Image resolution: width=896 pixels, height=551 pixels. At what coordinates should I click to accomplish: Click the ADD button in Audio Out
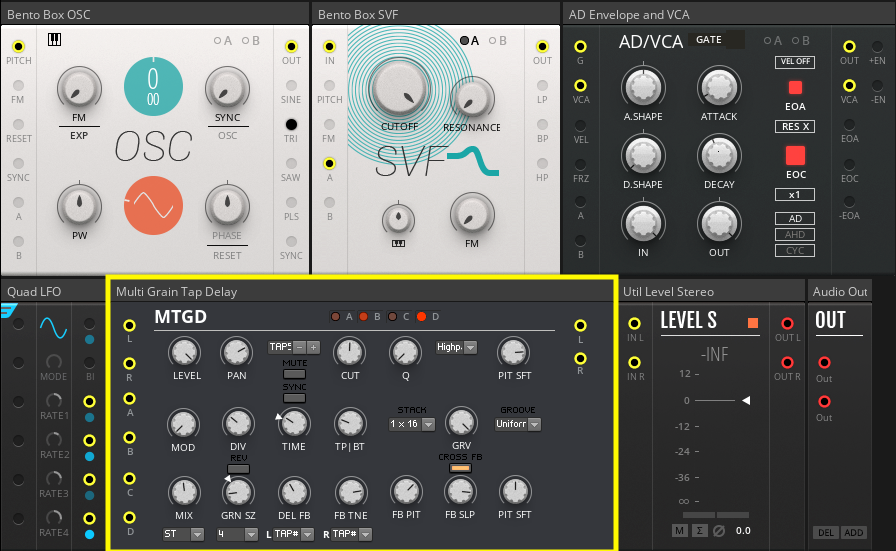point(854,533)
